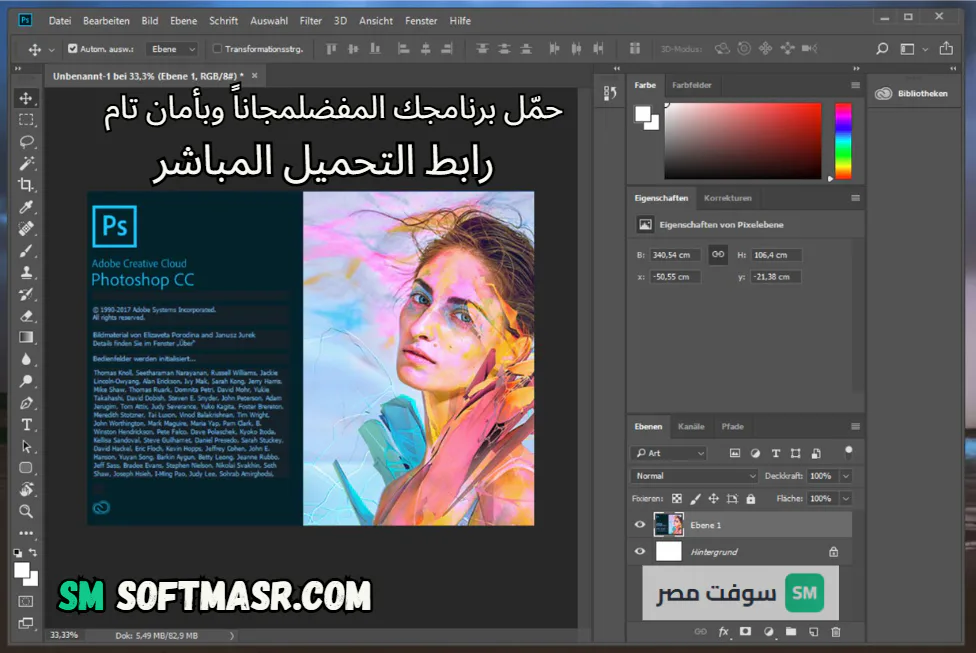Select the Rectangle shape tool
Image resolution: width=976 pixels, height=653 pixels.
click(26, 467)
